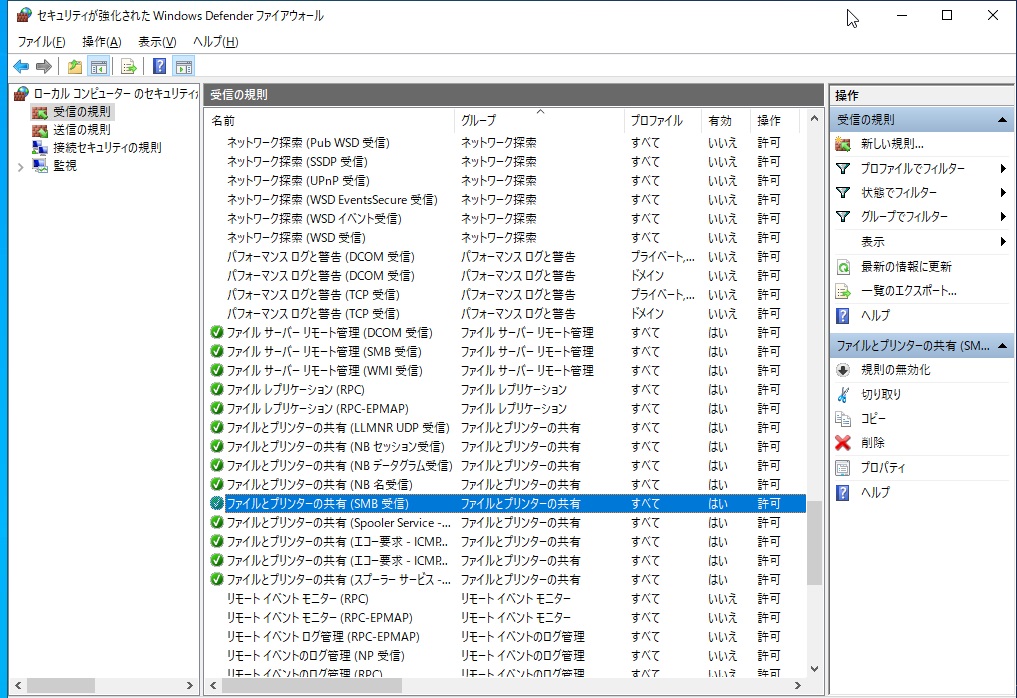This screenshot has width=1017, height=698.
Task: Open the グループでフィルター submenu arrow
Action: click(x=1003, y=217)
